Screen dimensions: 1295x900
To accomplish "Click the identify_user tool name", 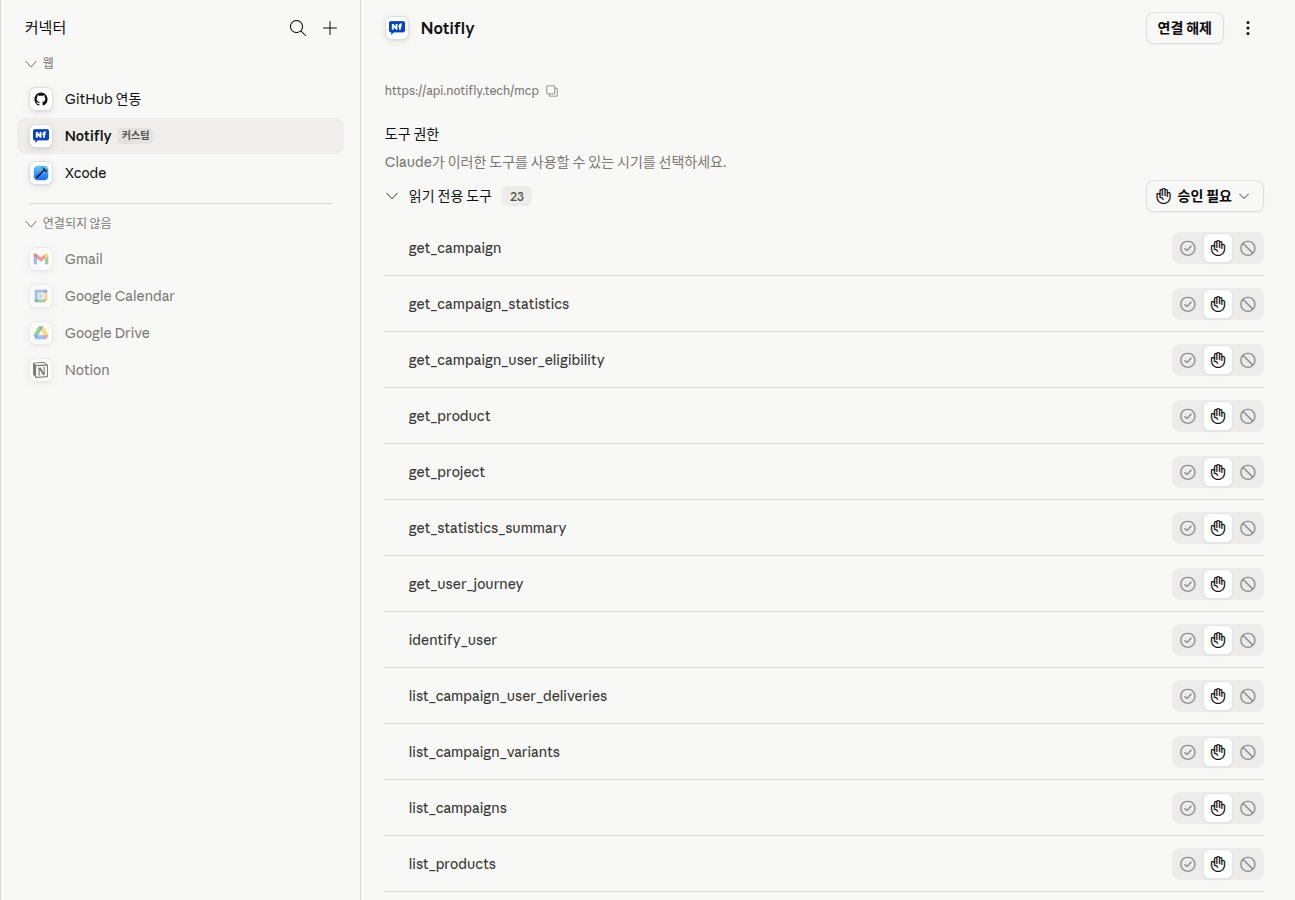I will pos(453,640).
